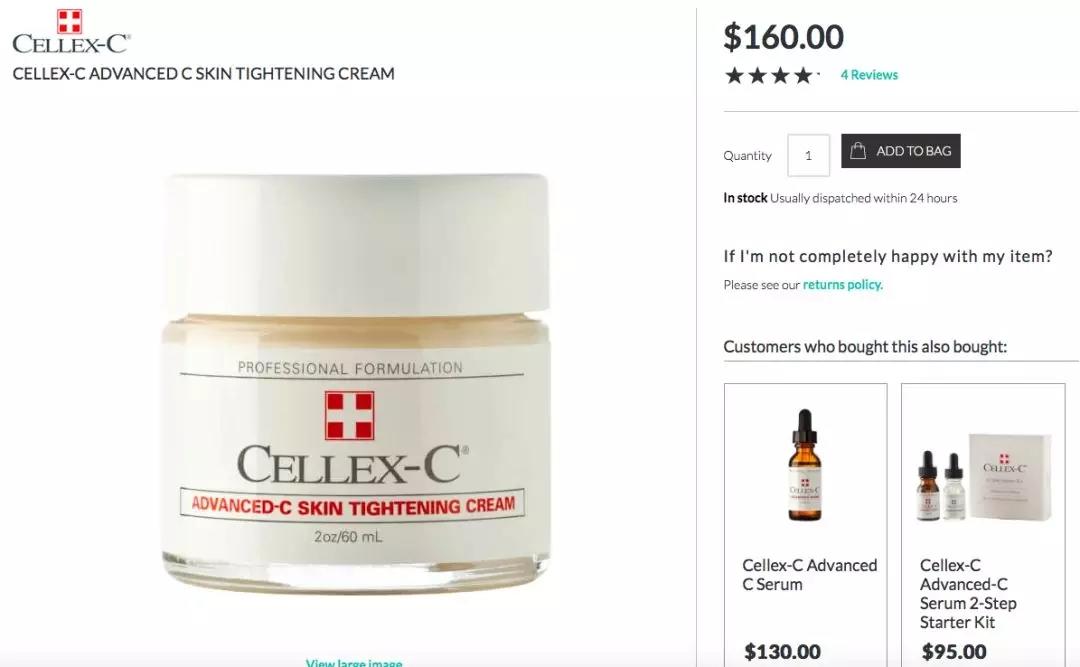
Task: Click the first star in the rating
Action: (734, 75)
